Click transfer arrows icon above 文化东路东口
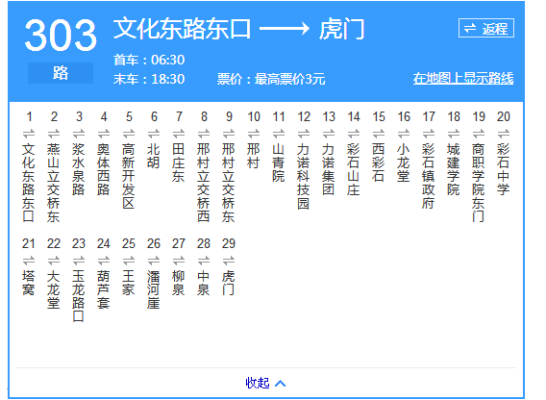 (29, 133)
